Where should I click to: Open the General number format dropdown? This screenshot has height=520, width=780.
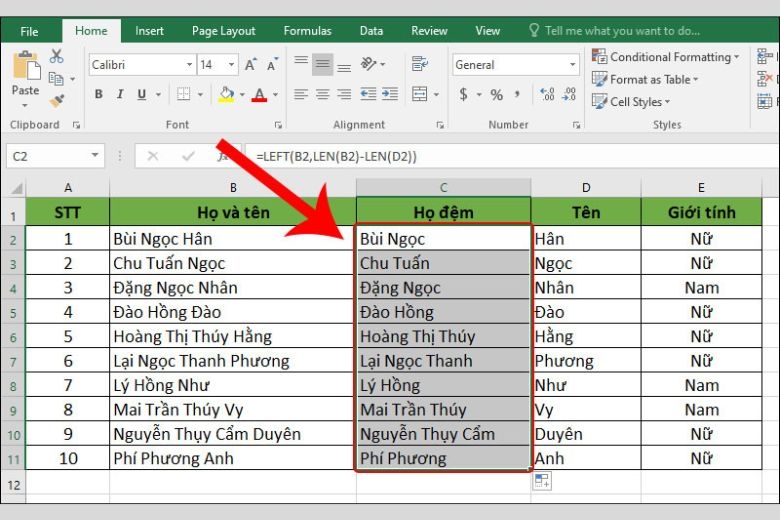point(572,65)
